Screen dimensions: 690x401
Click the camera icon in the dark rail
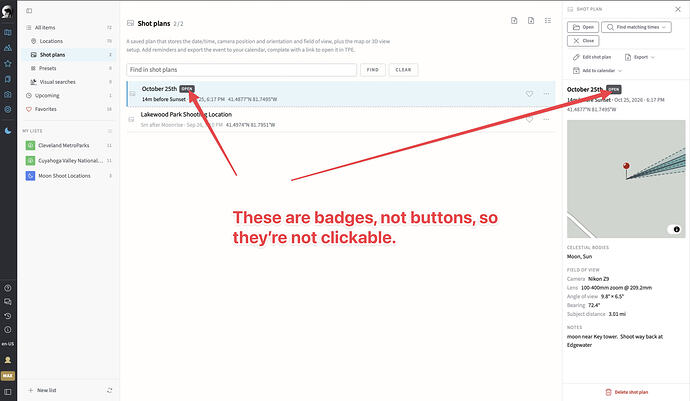(8, 95)
